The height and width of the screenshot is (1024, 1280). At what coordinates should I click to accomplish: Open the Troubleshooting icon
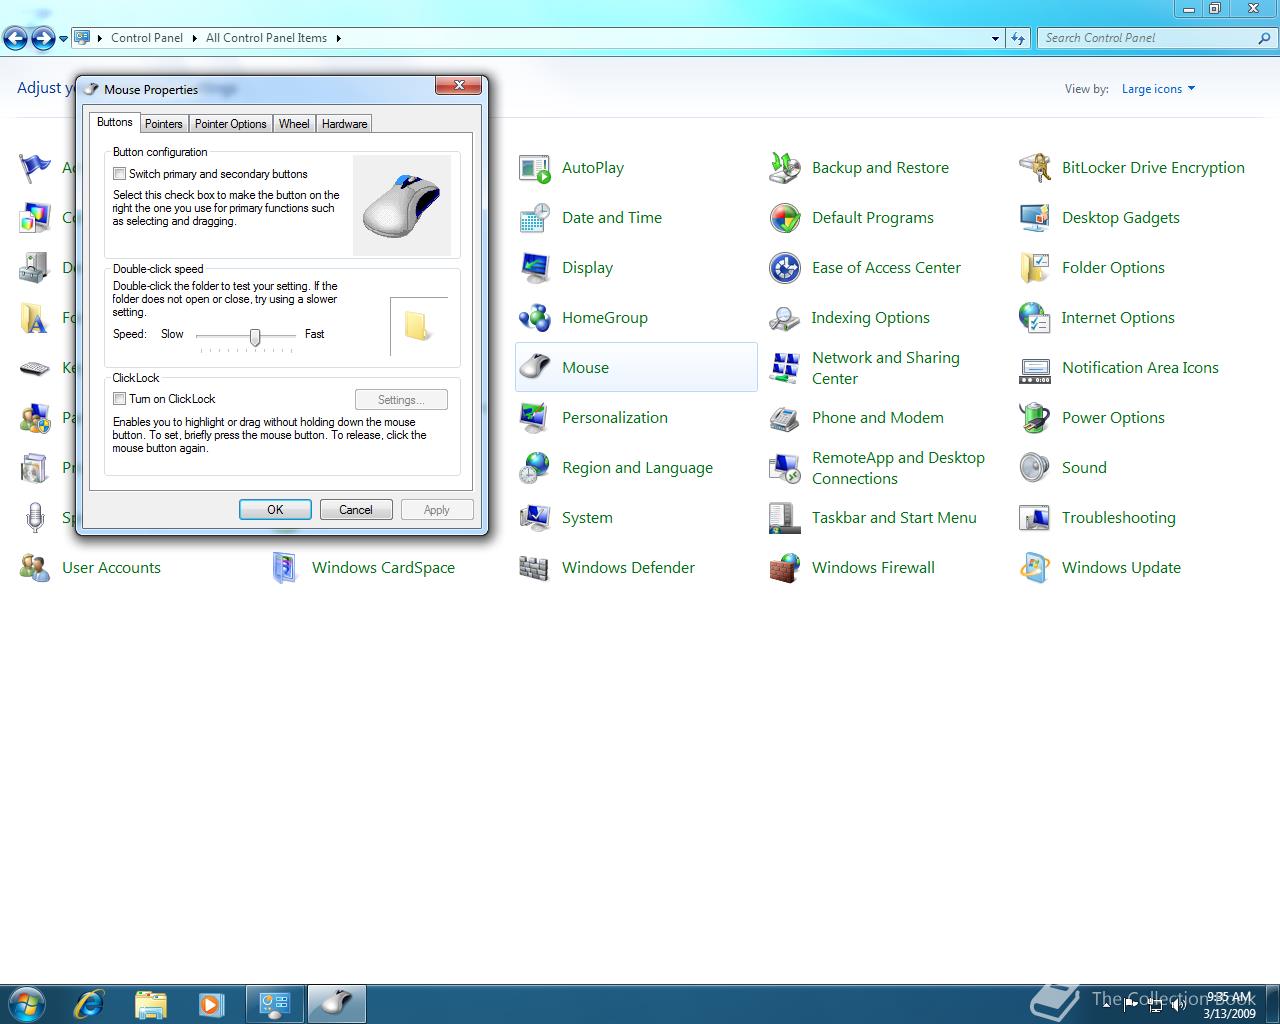[x=1034, y=518]
